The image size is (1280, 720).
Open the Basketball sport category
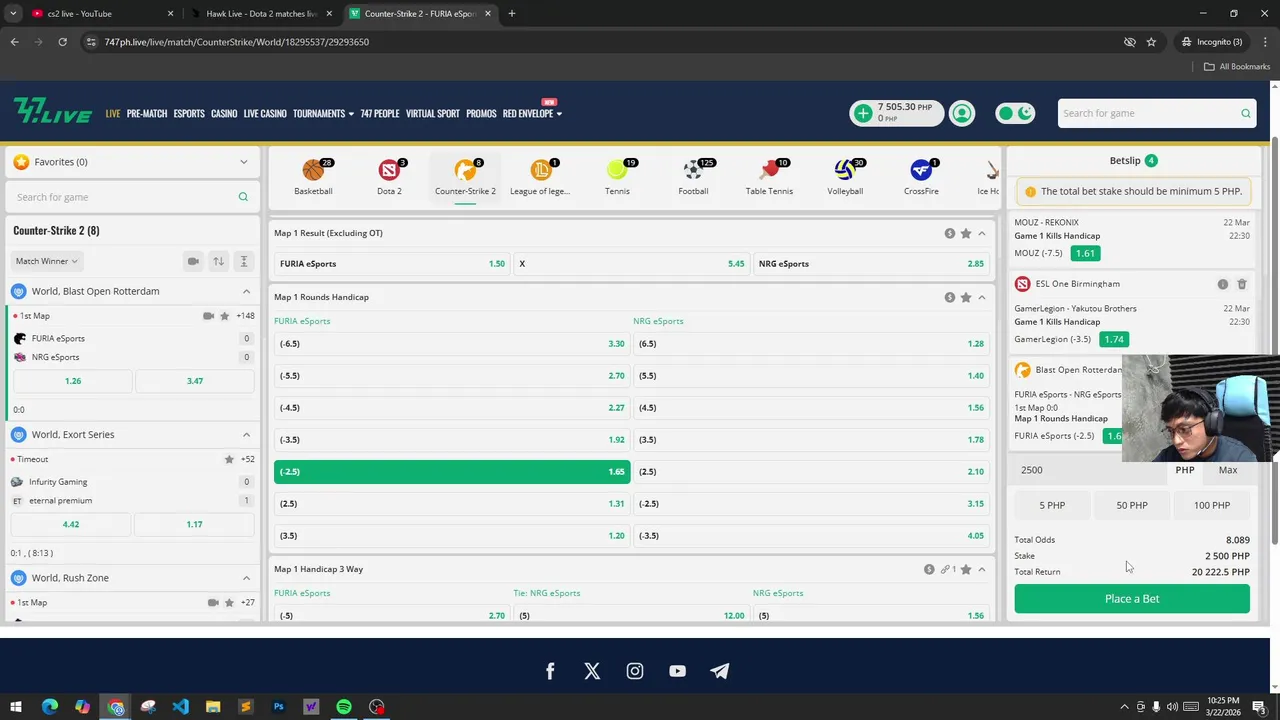click(x=314, y=177)
